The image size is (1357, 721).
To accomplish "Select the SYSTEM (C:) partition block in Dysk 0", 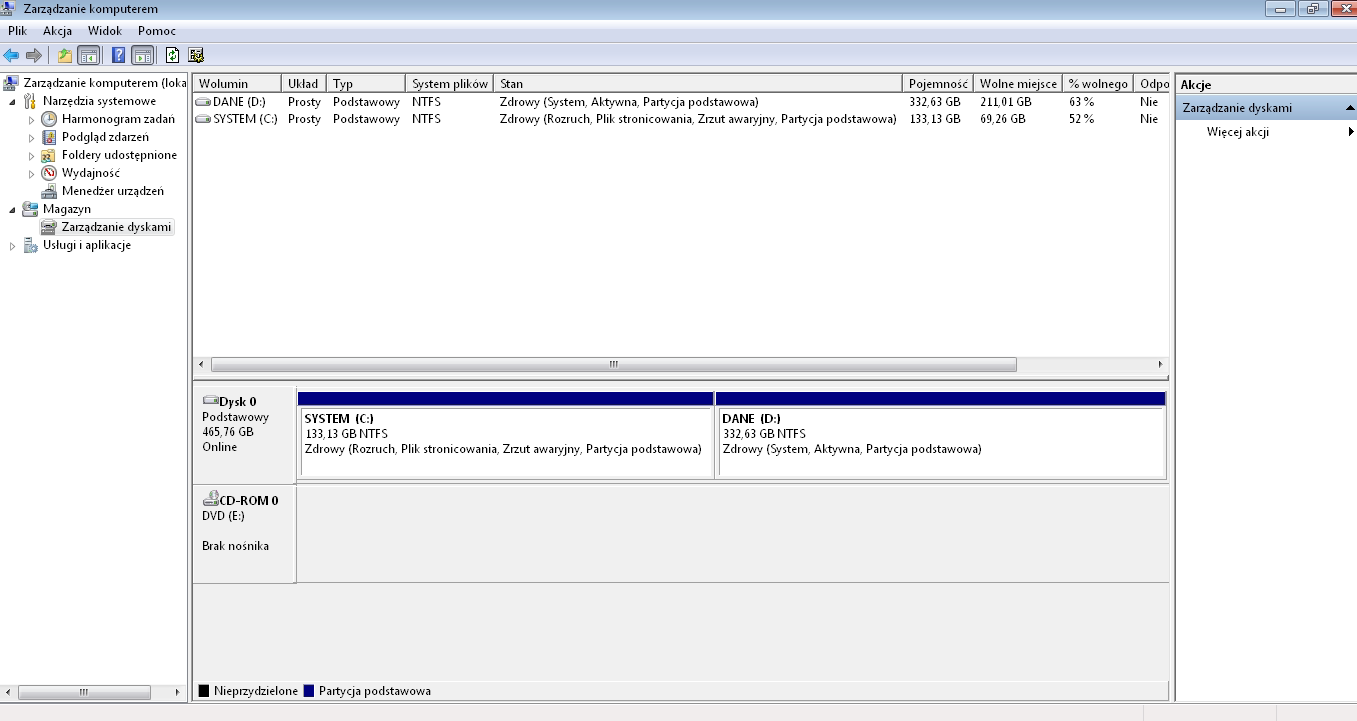I will (506, 443).
